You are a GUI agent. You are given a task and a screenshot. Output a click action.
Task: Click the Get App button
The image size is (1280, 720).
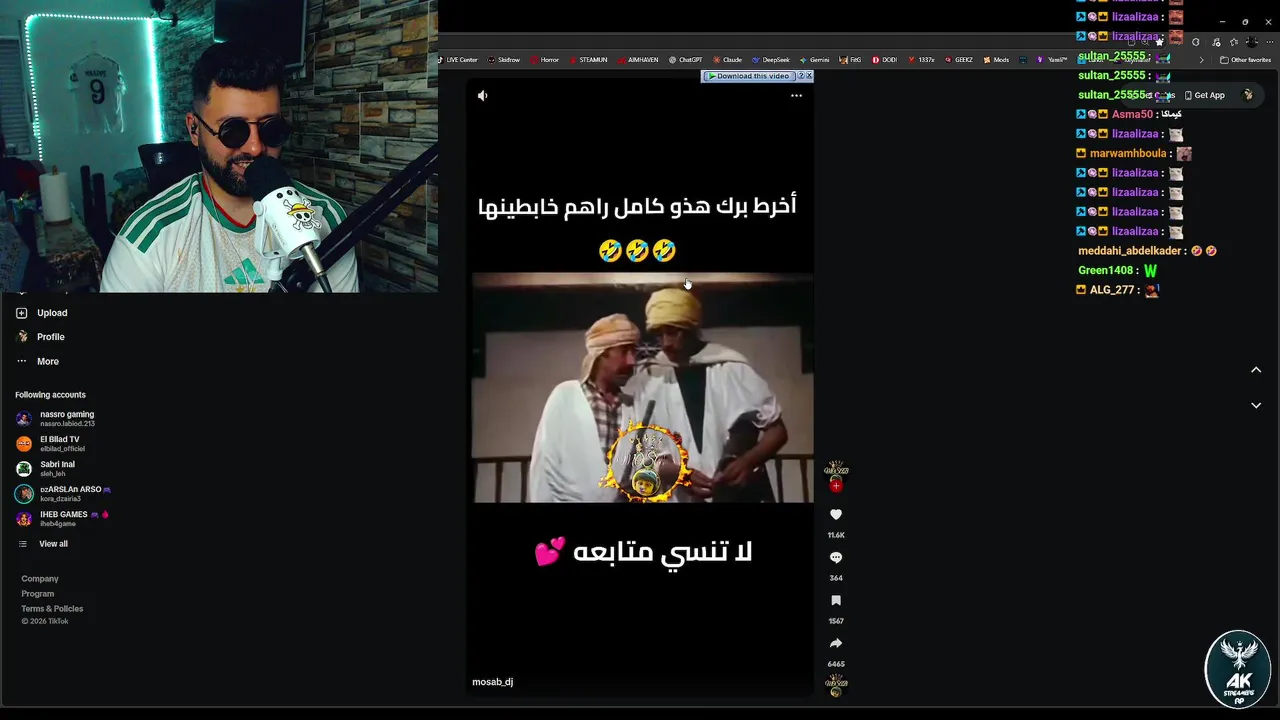tap(1204, 95)
